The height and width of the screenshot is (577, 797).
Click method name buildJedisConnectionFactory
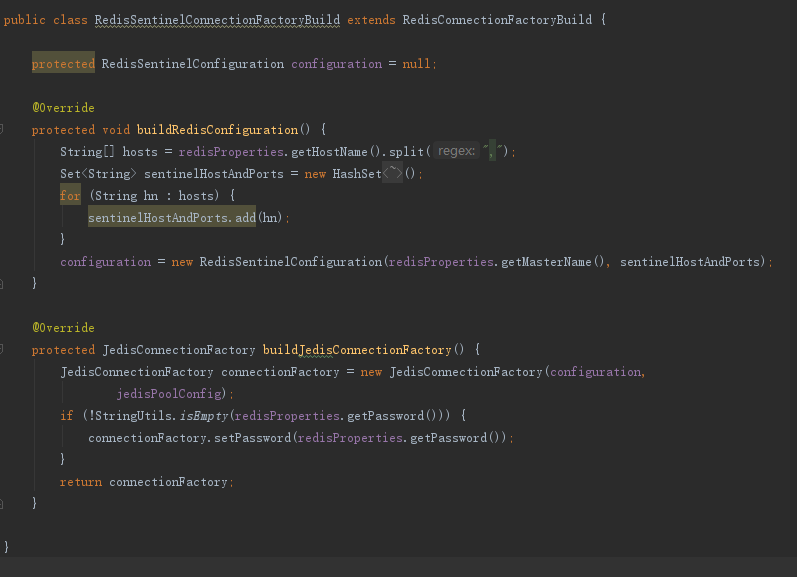[x=357, y=350]
